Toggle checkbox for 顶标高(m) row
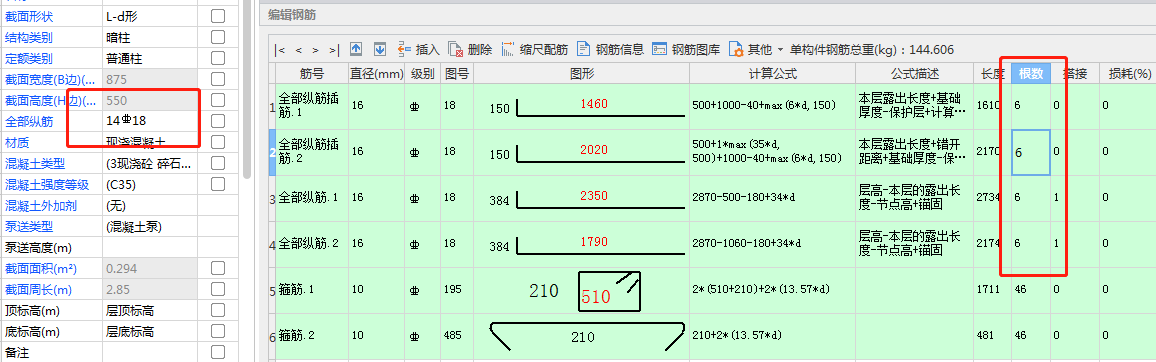 pos(218,310)
